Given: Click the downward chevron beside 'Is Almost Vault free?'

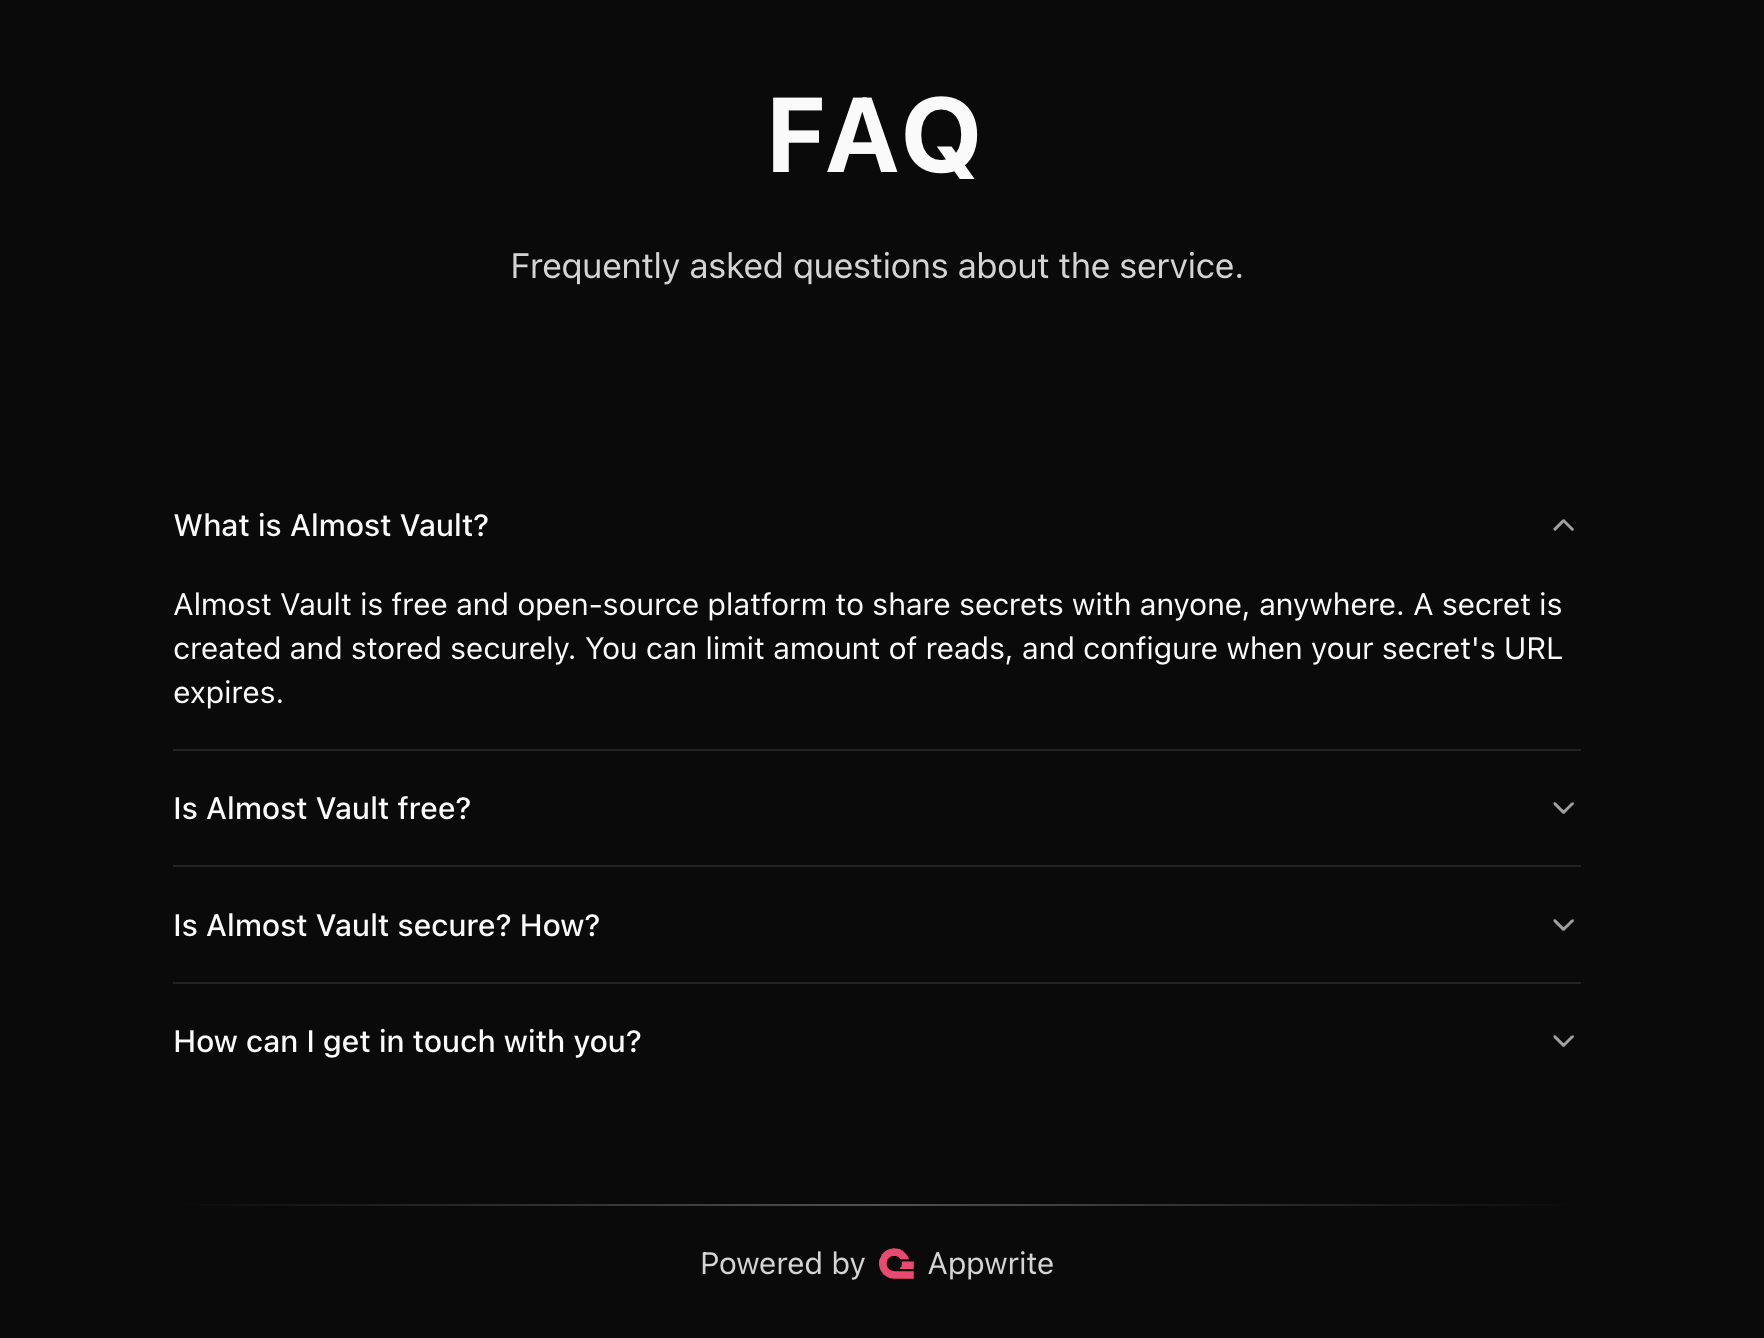Looking at the screenshot, I should click(1565, 808).
